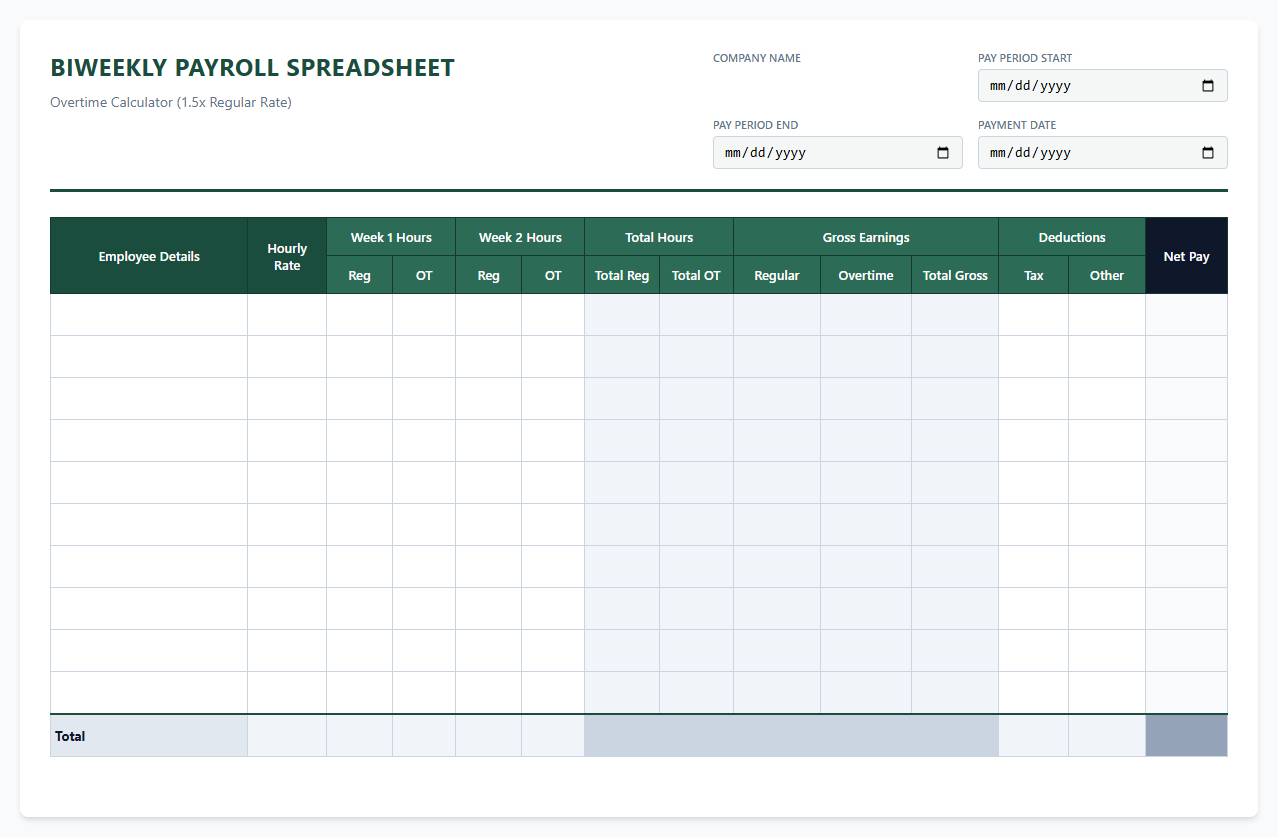Click the Total row label

point(70,736)
